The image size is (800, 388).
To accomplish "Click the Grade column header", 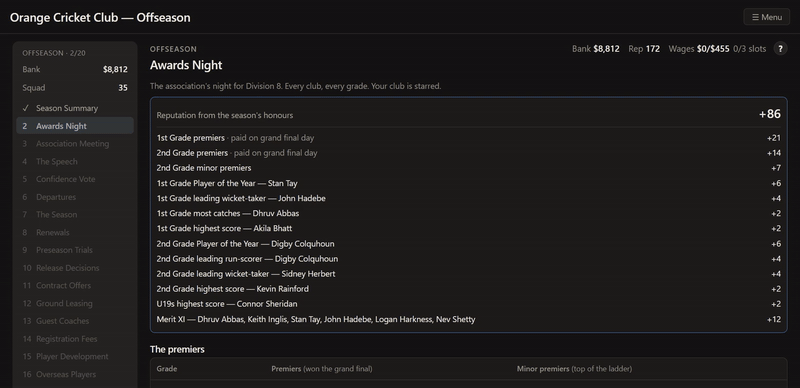I will [x=167, y=369].
